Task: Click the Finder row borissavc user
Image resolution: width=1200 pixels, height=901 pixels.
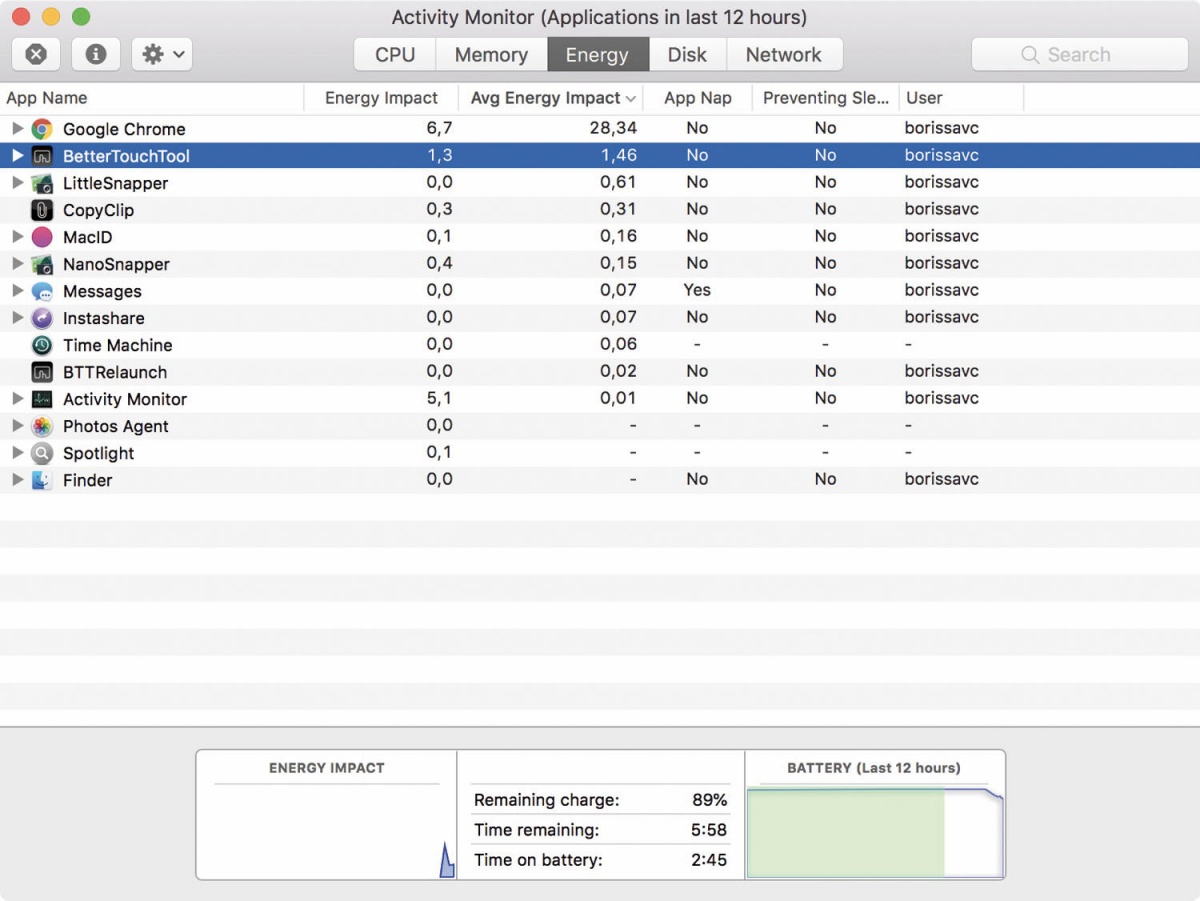Action: pos(942,479)
